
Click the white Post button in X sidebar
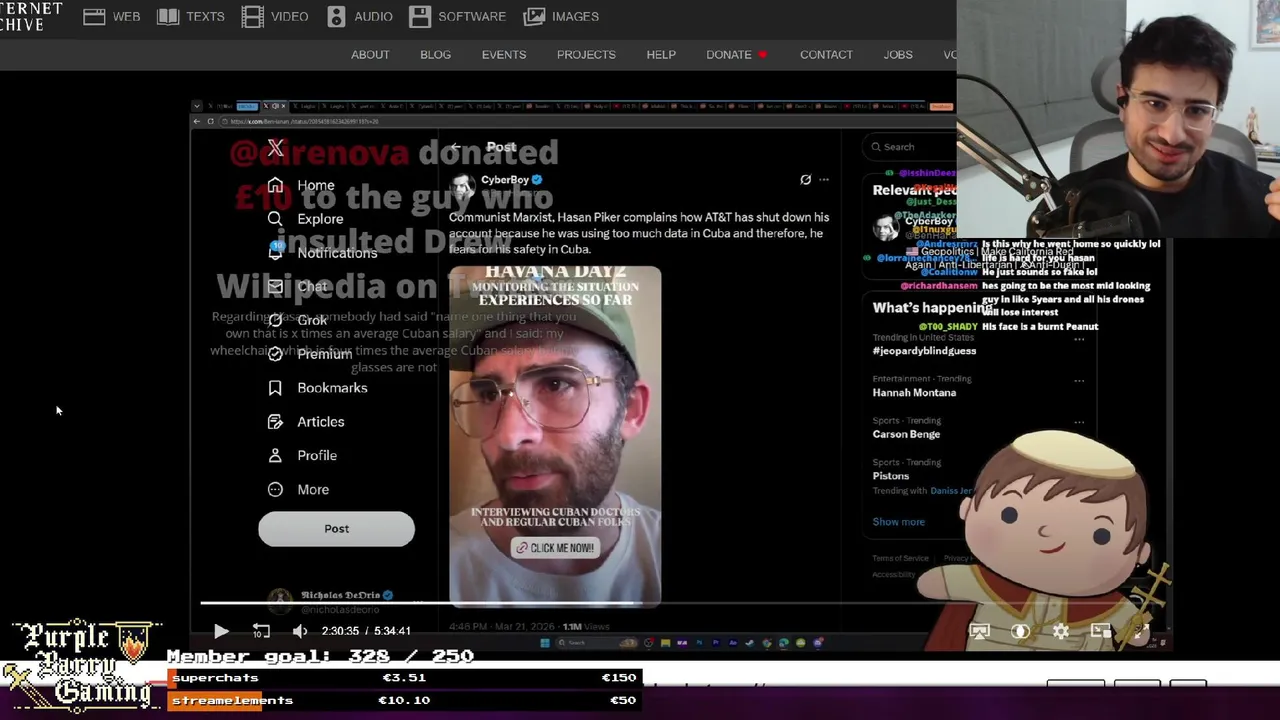(x=336, y=529)
